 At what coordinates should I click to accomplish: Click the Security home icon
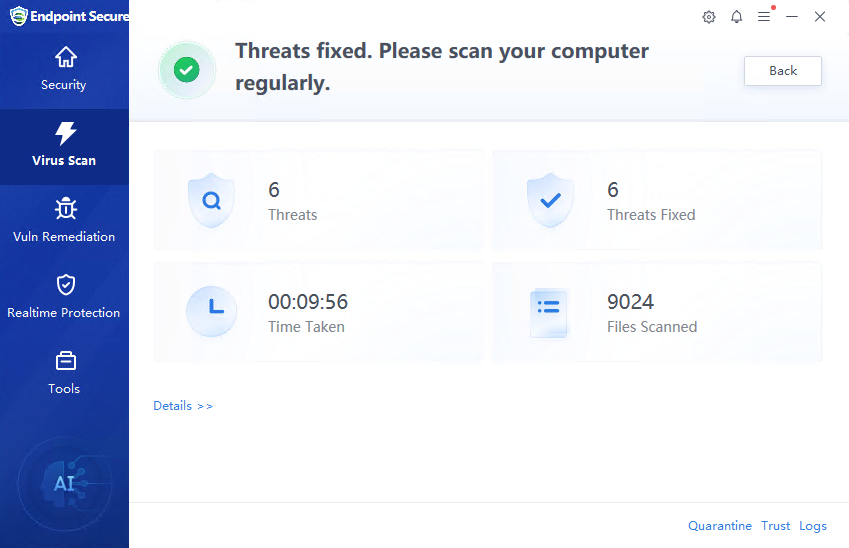(x=65, y=57)
